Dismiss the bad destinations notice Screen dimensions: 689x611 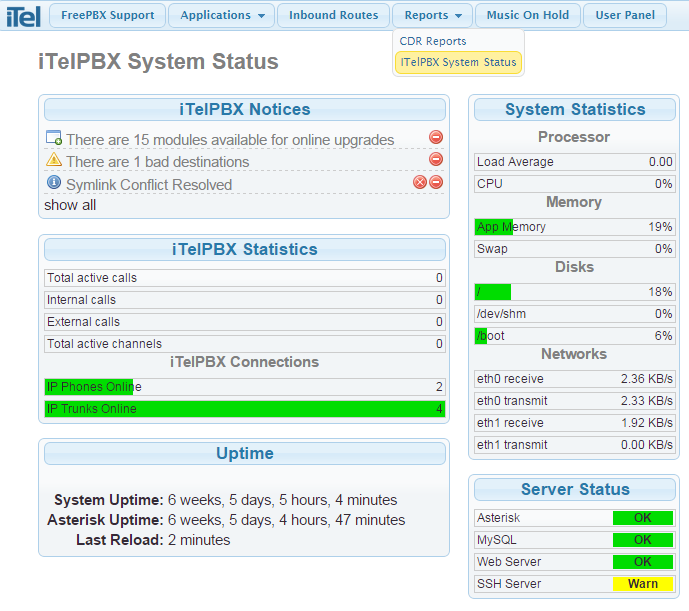pyautogui.click(x=436, y=159)
